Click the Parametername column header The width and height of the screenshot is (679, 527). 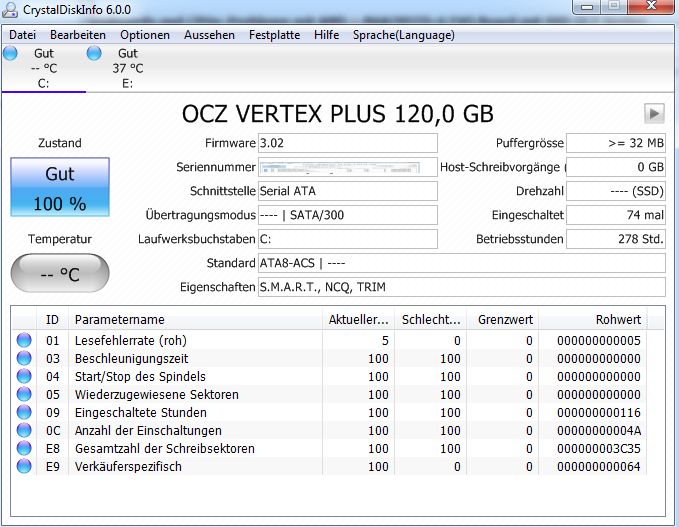click(195, 320)
